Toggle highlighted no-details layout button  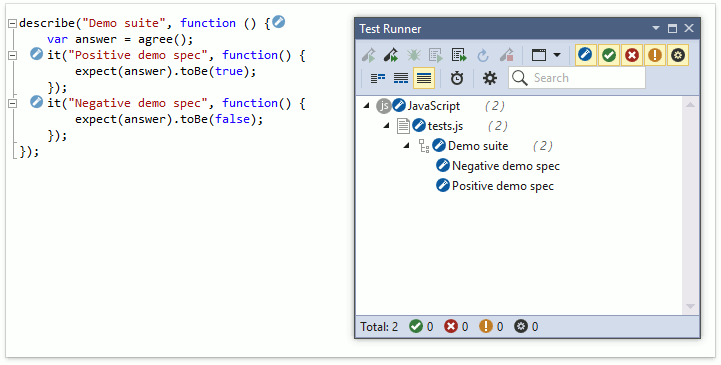pos(424,78)
